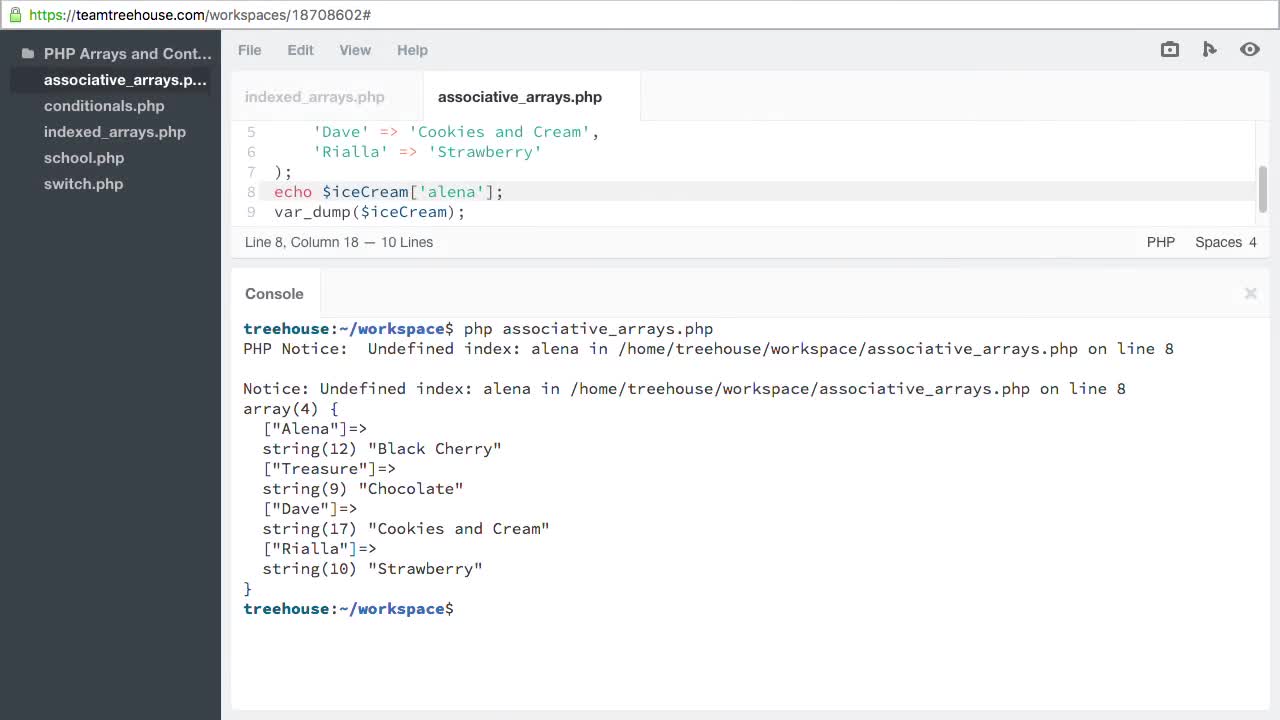
Task: Select the associative_arrays.php editor tab
Action: point(519,97)
